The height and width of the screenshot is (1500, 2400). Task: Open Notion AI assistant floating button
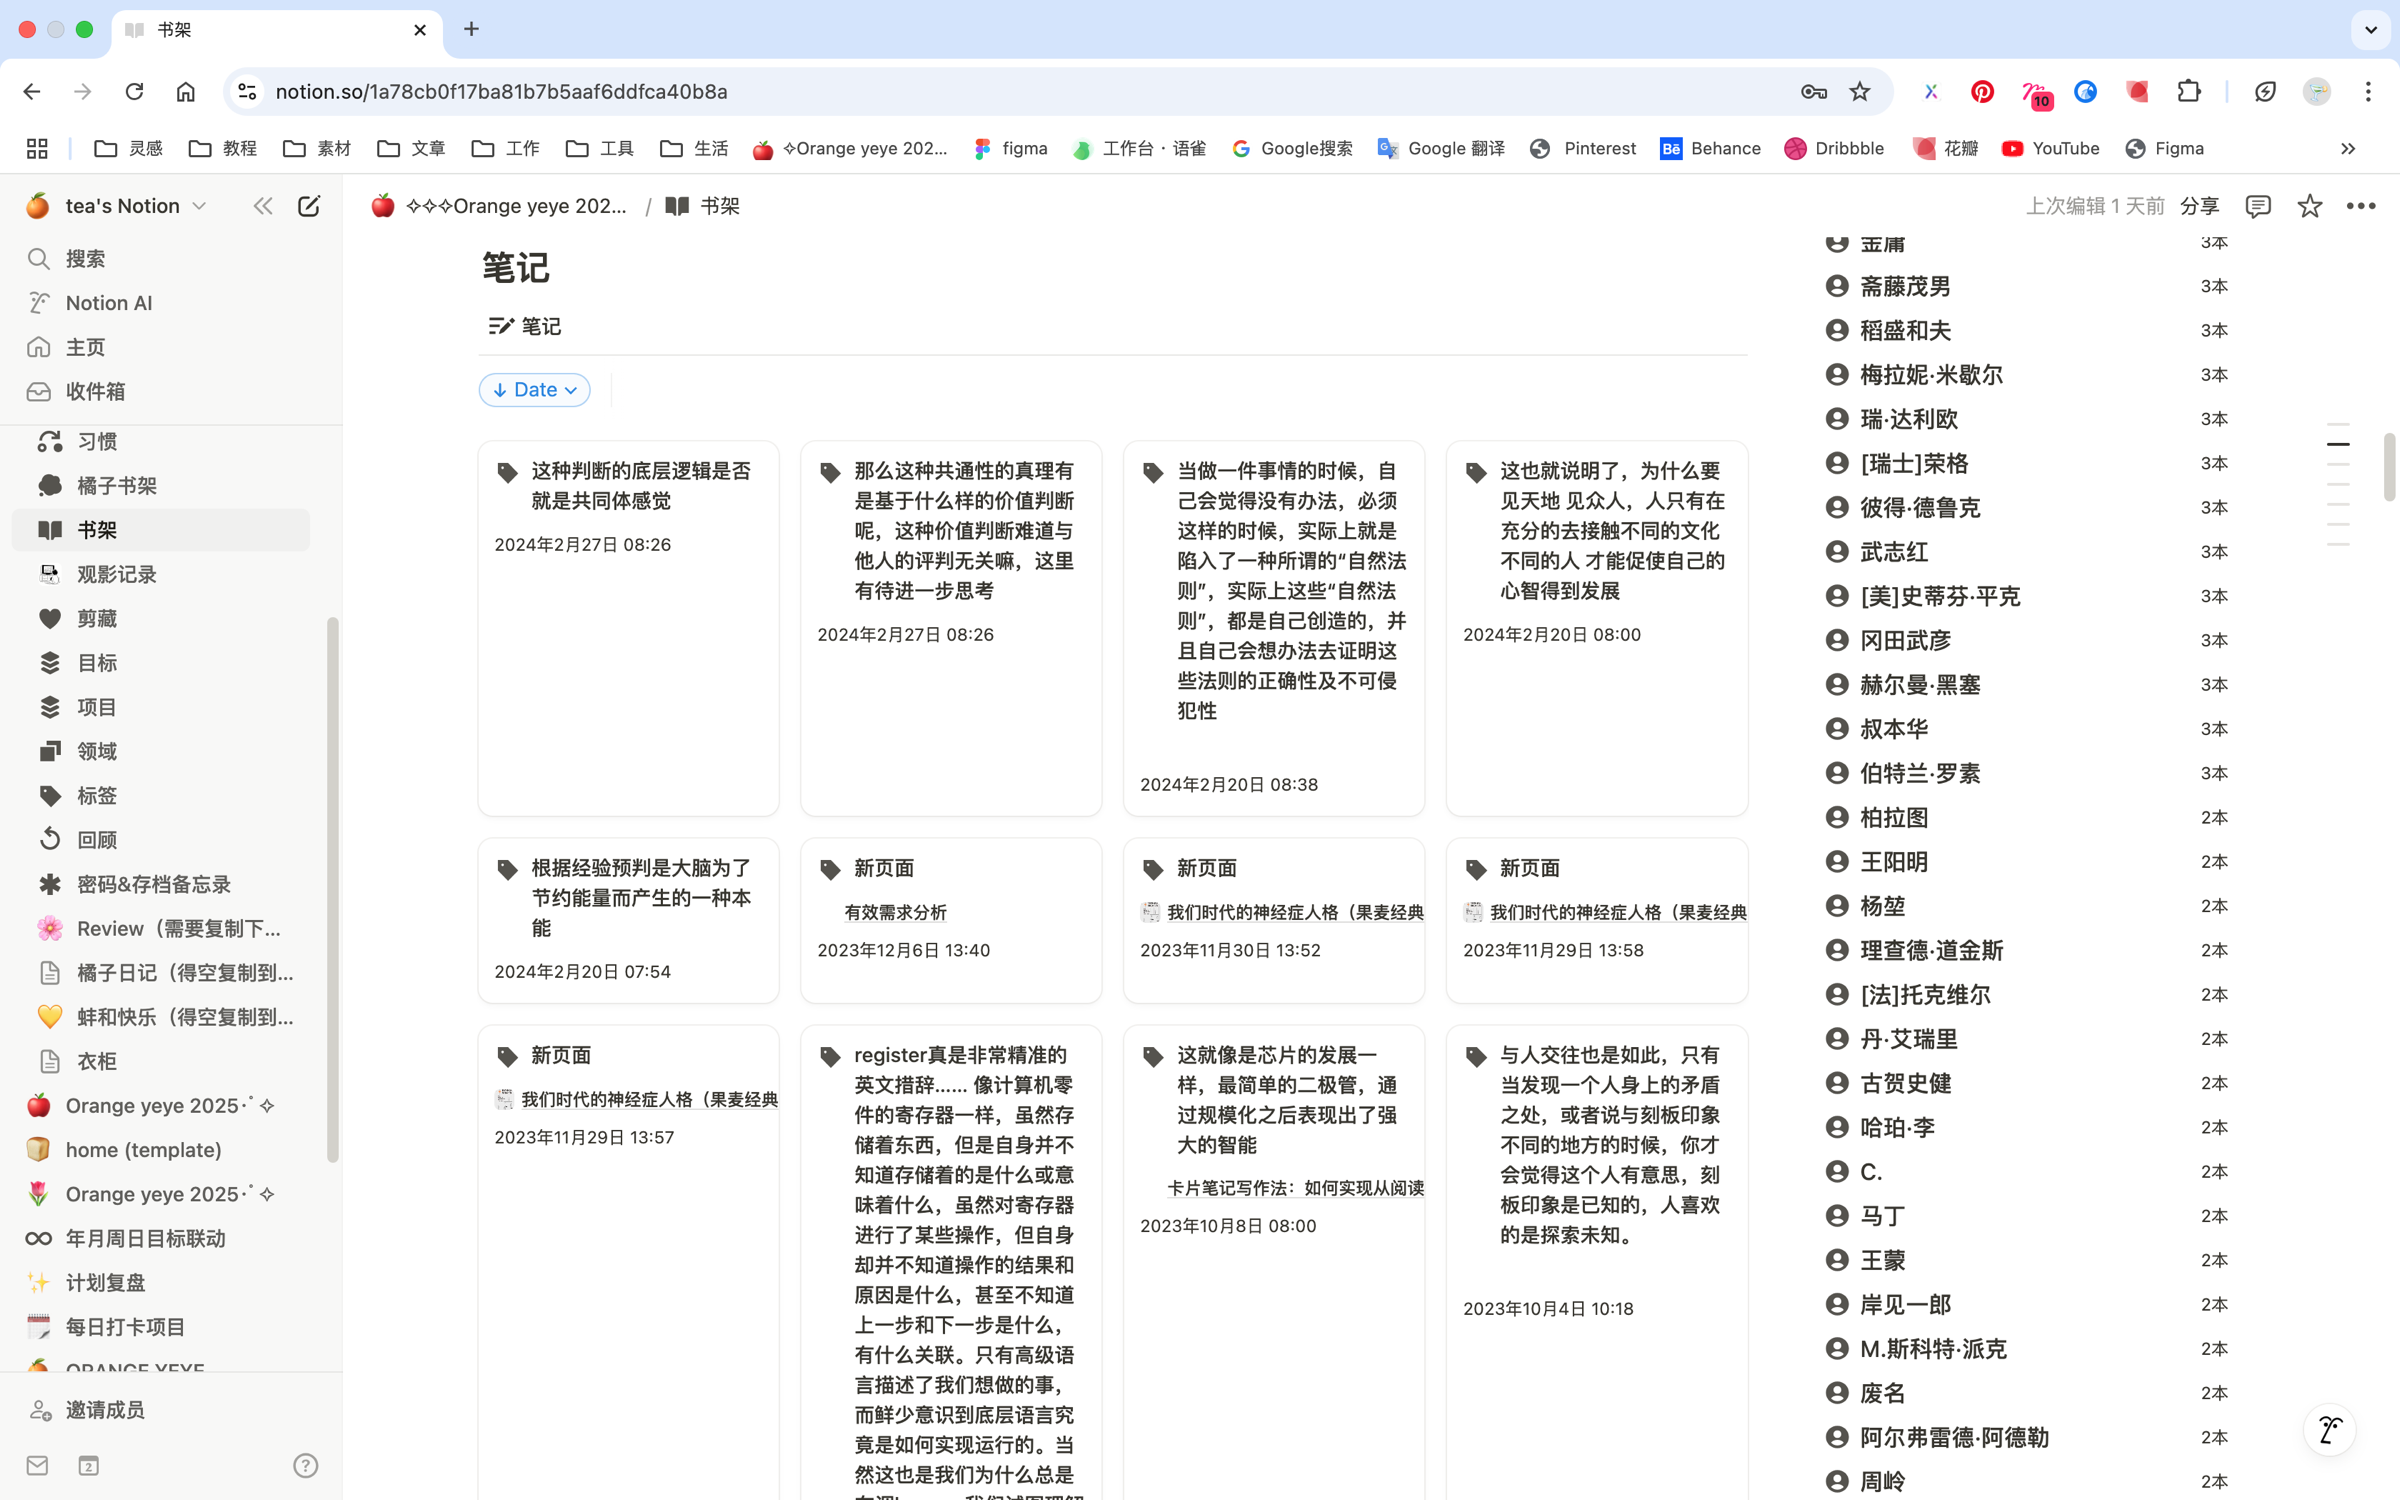(x=2330, y=1430)
